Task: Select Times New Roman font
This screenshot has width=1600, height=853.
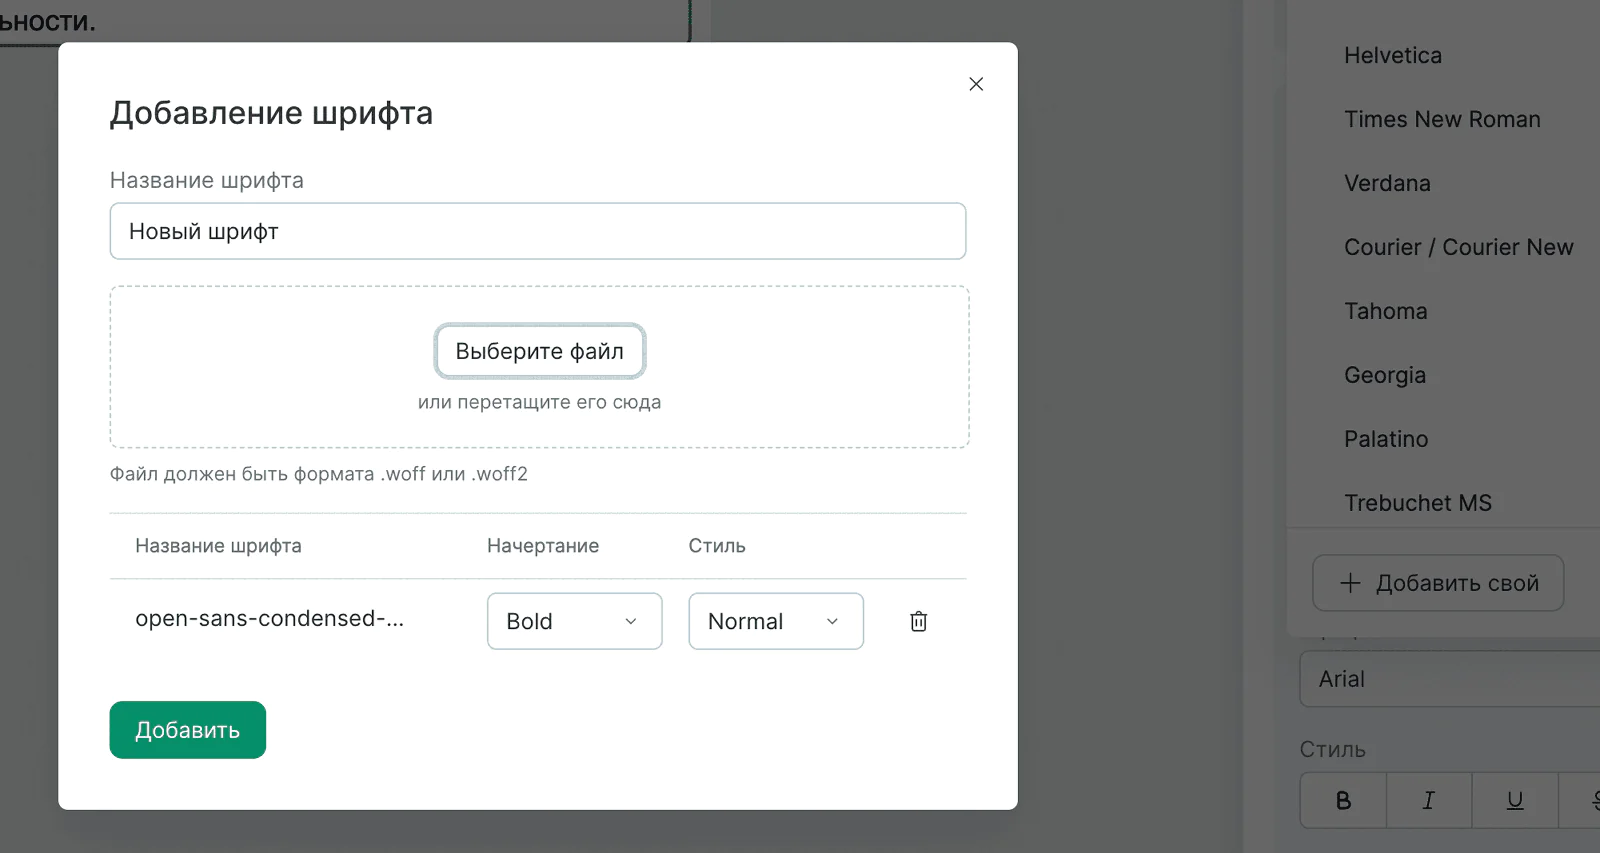Action: point(1442,120)
